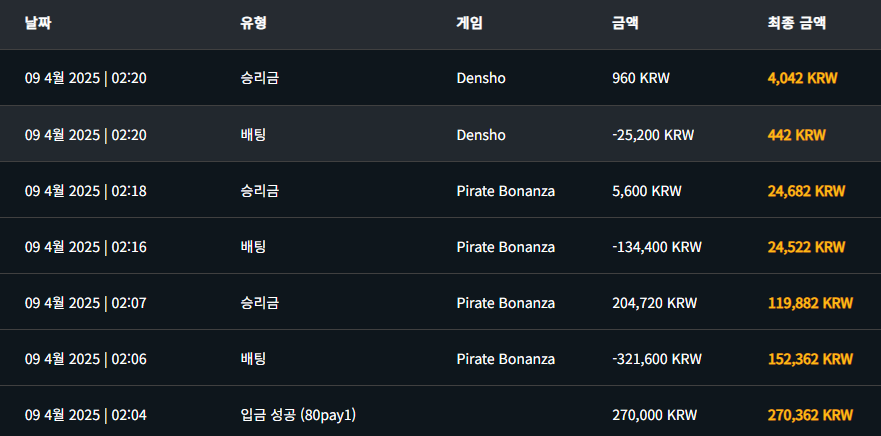Click the 유형 column header
Image resolution: width=881 pixels, height=436 pixels.
(254, 23)
